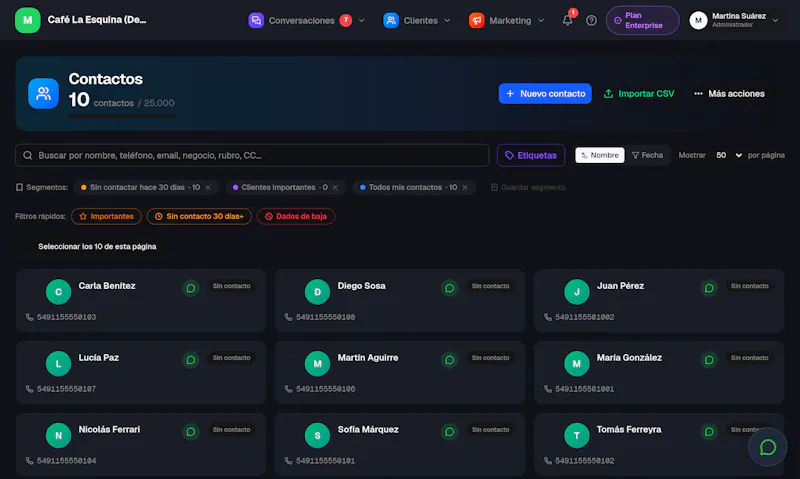The image size is (800, 479).
Task: Open the Martina Suárez account menu
Action: point(734,20)
